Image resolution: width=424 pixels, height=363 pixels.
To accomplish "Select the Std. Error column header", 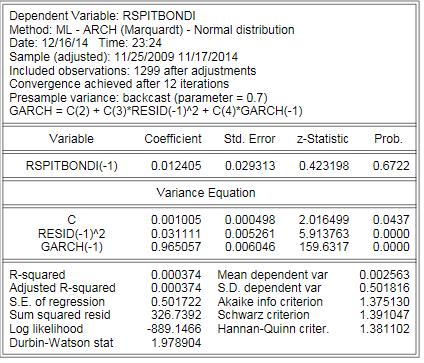I will [x=249, y=139].
